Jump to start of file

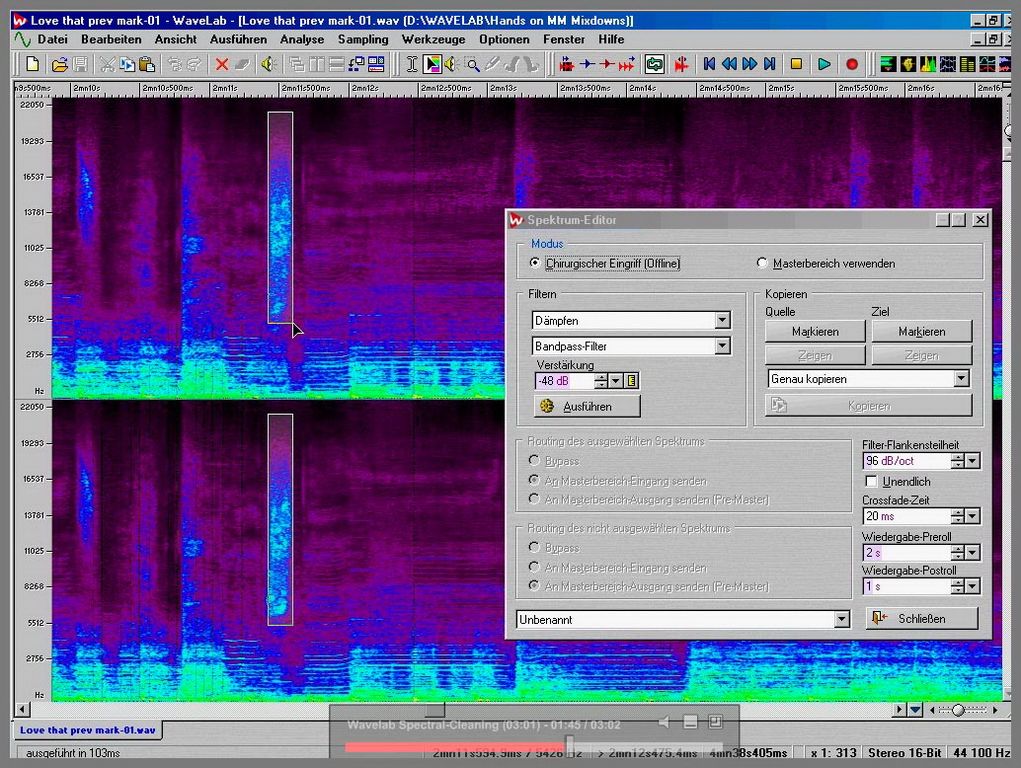click(709, 64)
